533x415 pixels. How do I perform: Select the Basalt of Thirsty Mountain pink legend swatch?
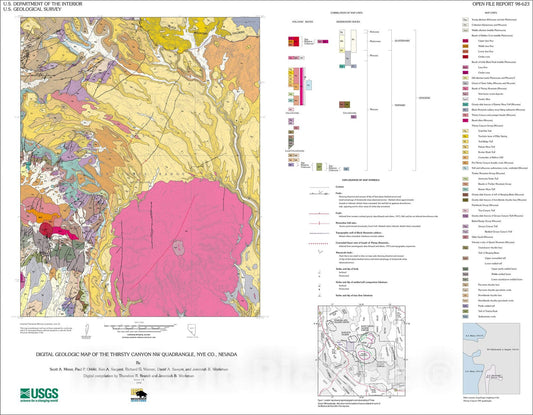pyautogui.click(x=465, y=89)
